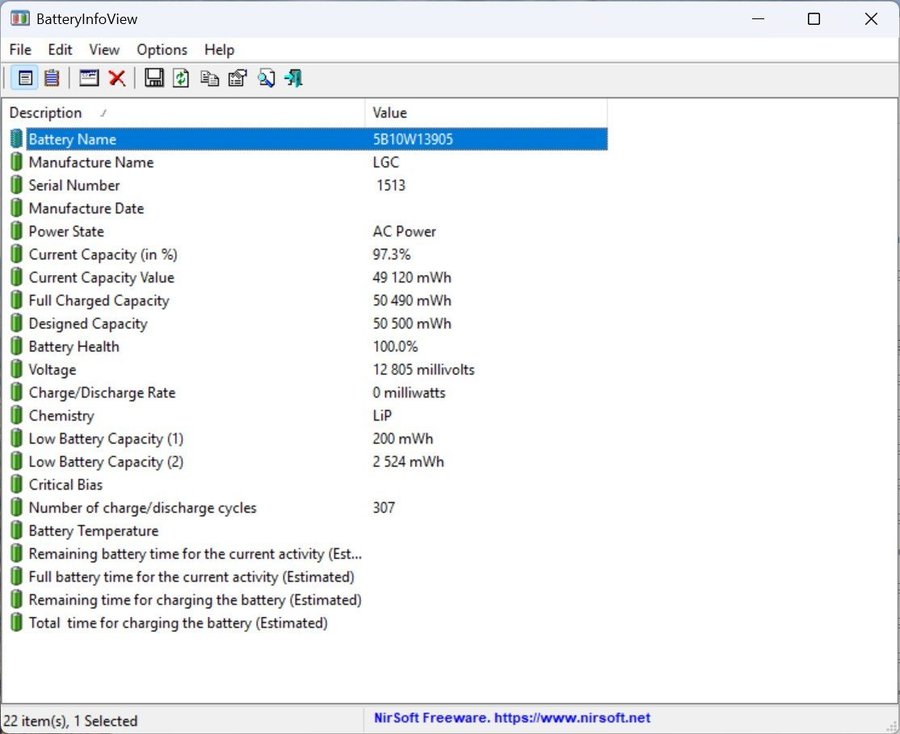900x734 pixels.
Task: Save selected items with the floppy disk icon
Action: (x=153, y=78)
